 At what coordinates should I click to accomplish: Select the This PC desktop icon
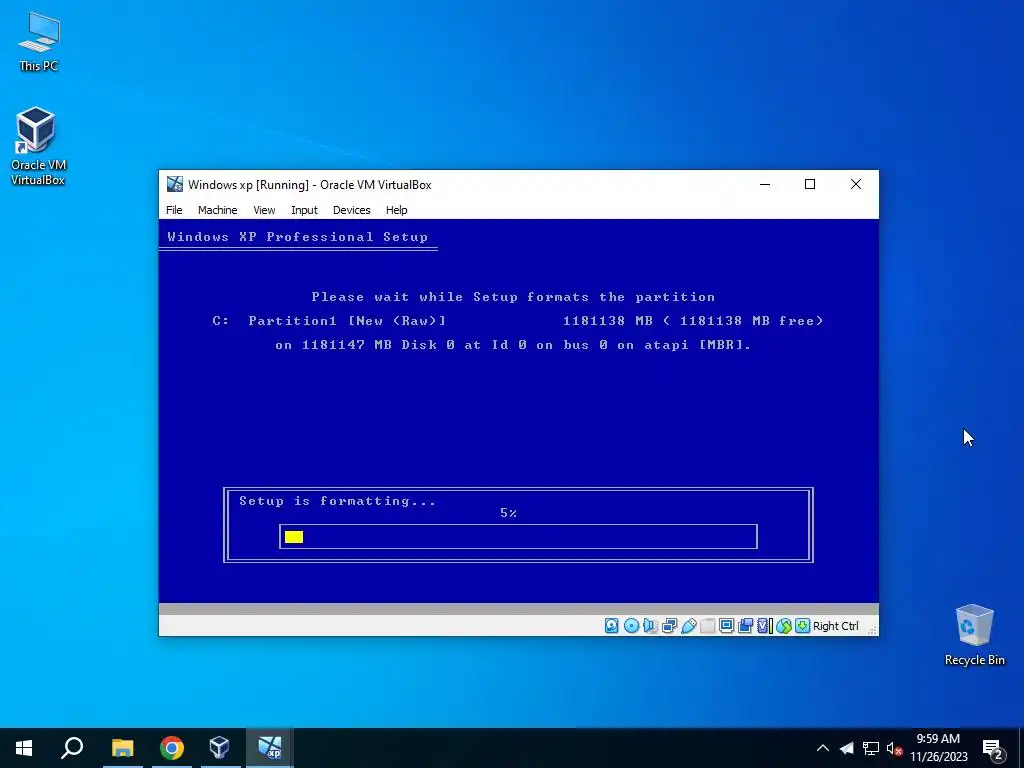[39, 42]
